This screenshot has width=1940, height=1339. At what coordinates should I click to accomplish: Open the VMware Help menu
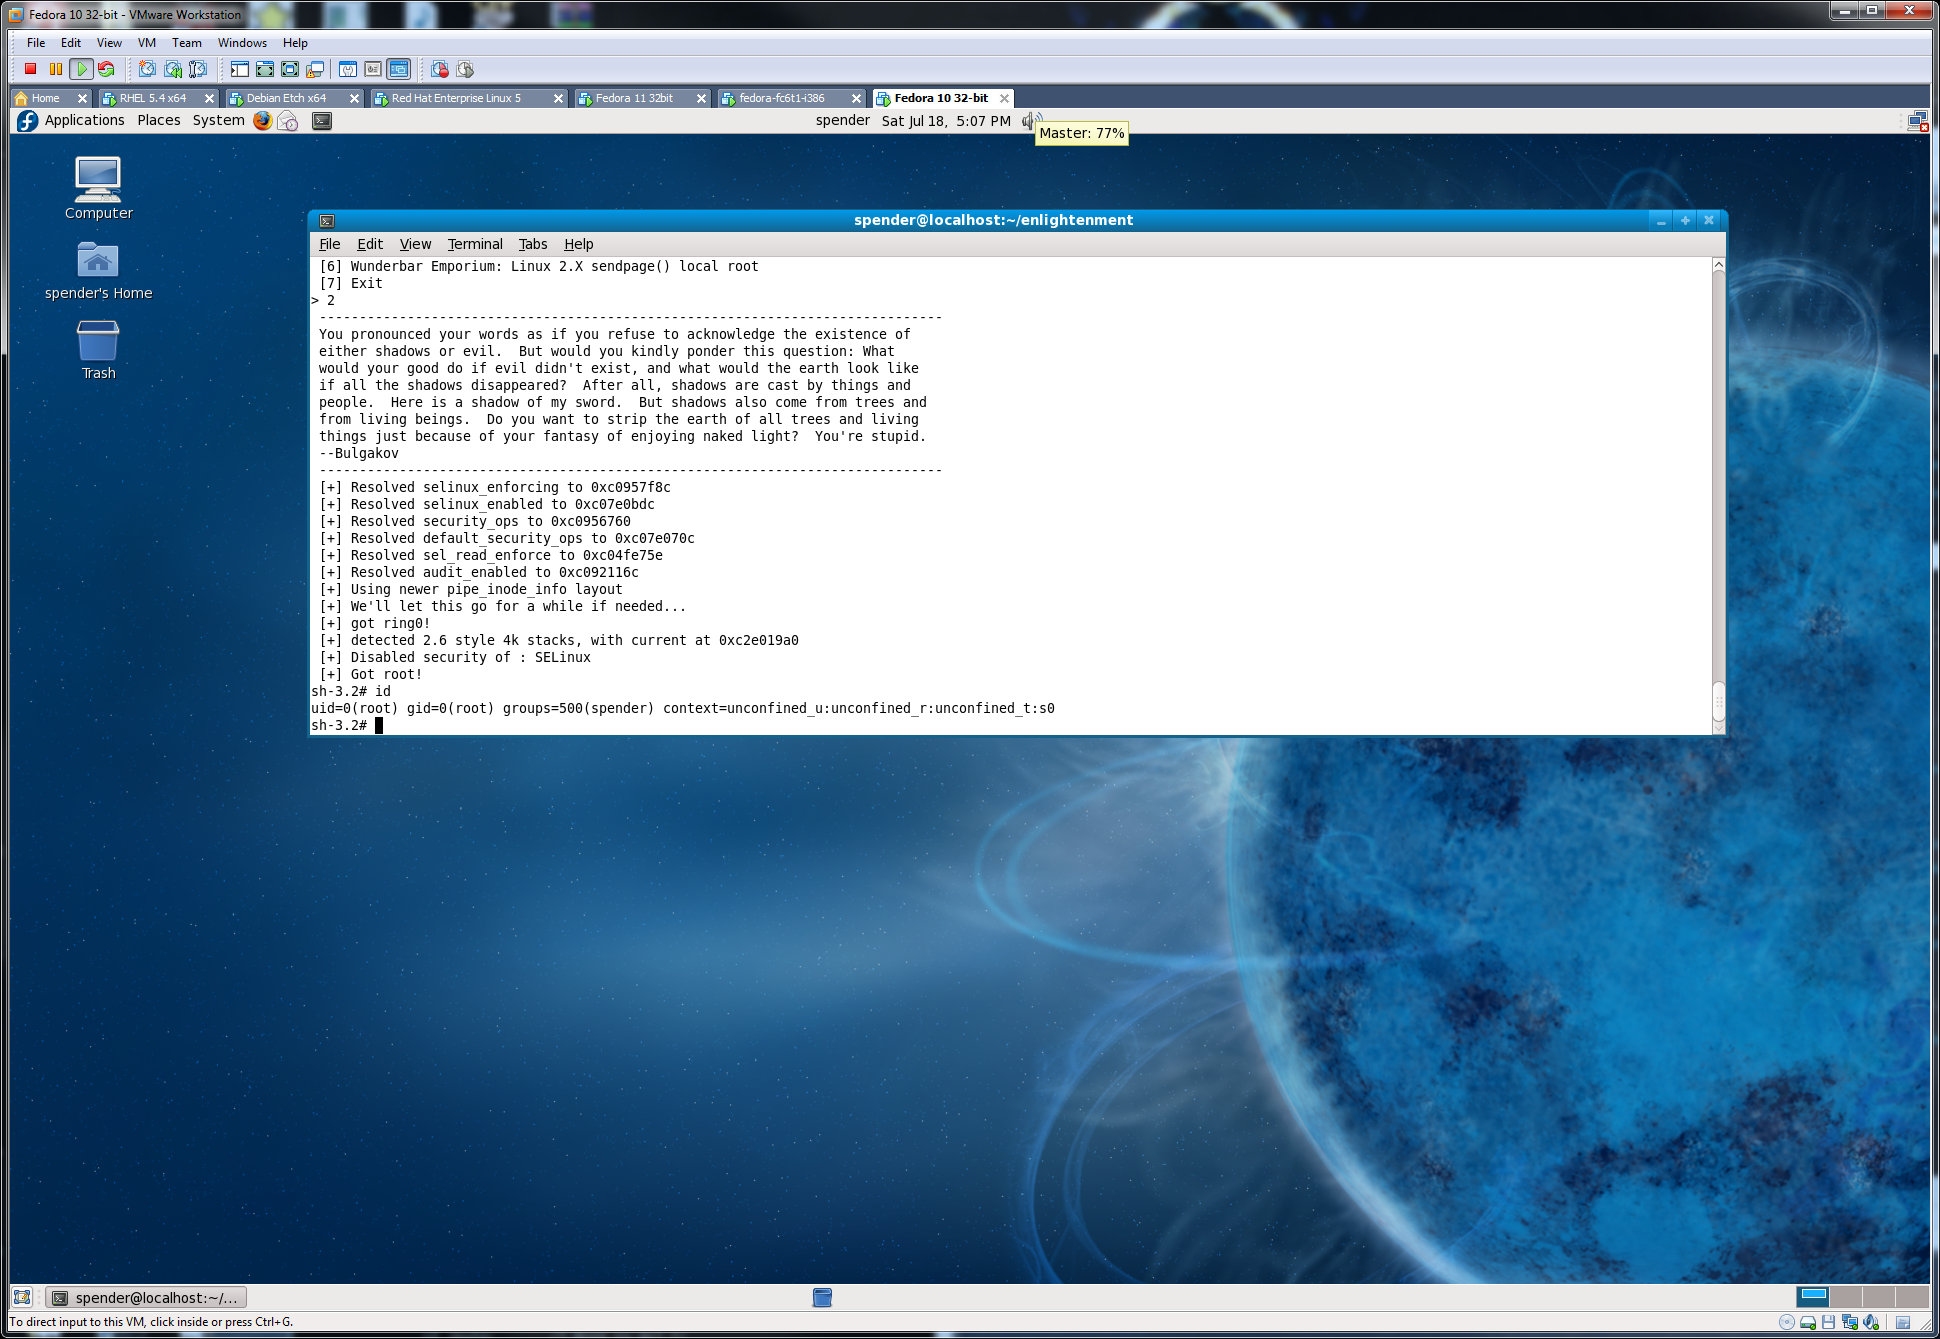[x=295, y=43]
